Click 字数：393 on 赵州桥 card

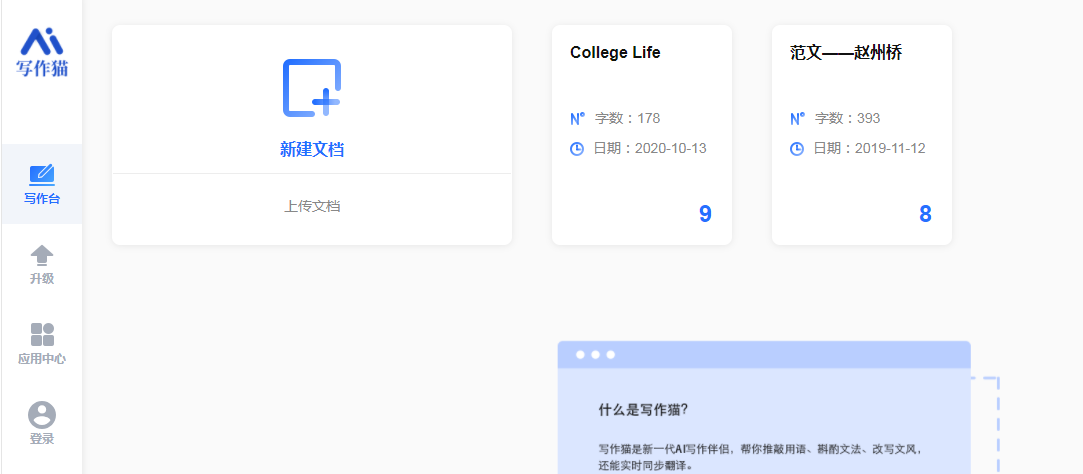pyautogui.click(x=847, y=118)
